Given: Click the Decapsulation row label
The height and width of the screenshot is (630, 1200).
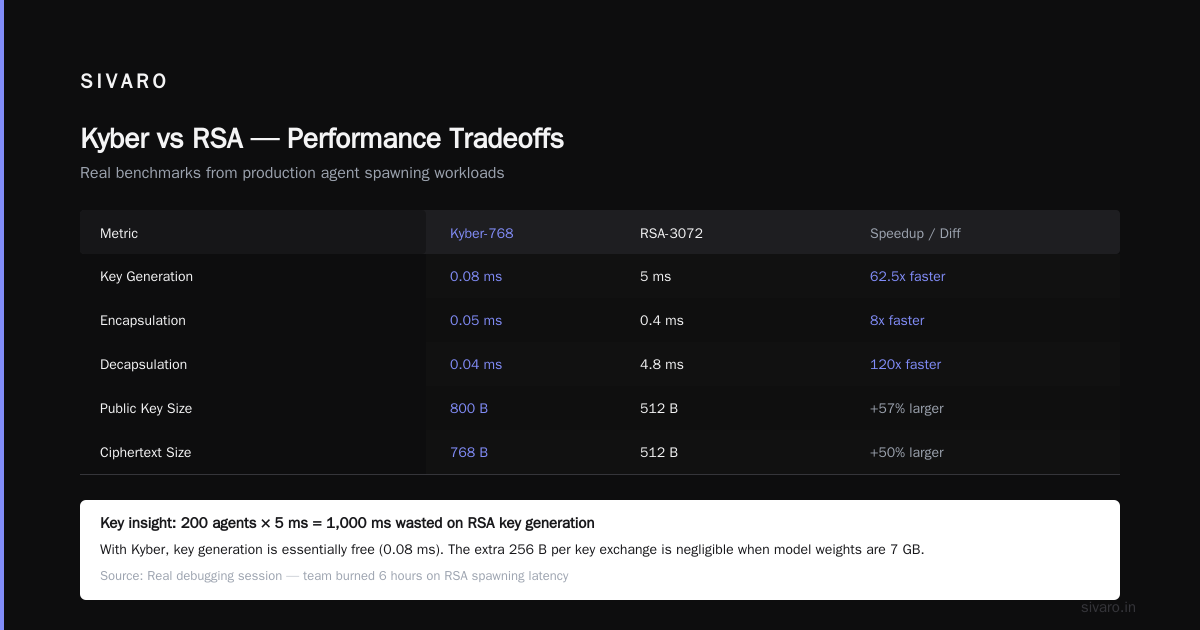Looking at the screenshot, I should click(x=143, y=364).
